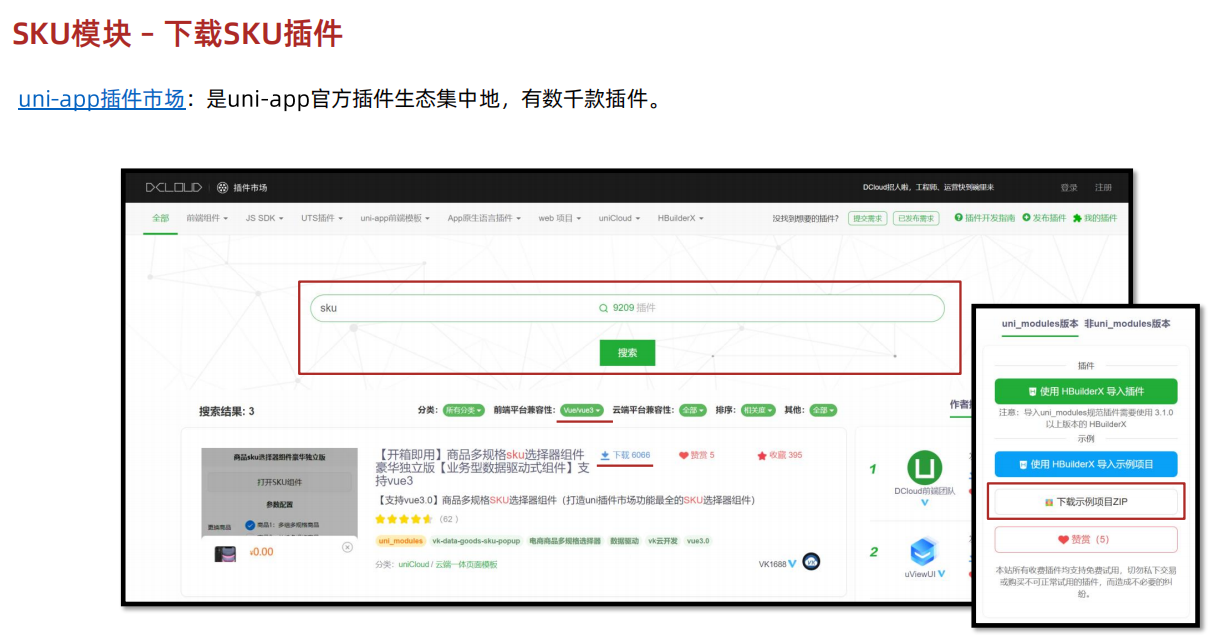Viewport: 1227px width, 643px height.
Task: Expand the JS SDK menu
Action: pyautogui.click(x=265, y=218)
